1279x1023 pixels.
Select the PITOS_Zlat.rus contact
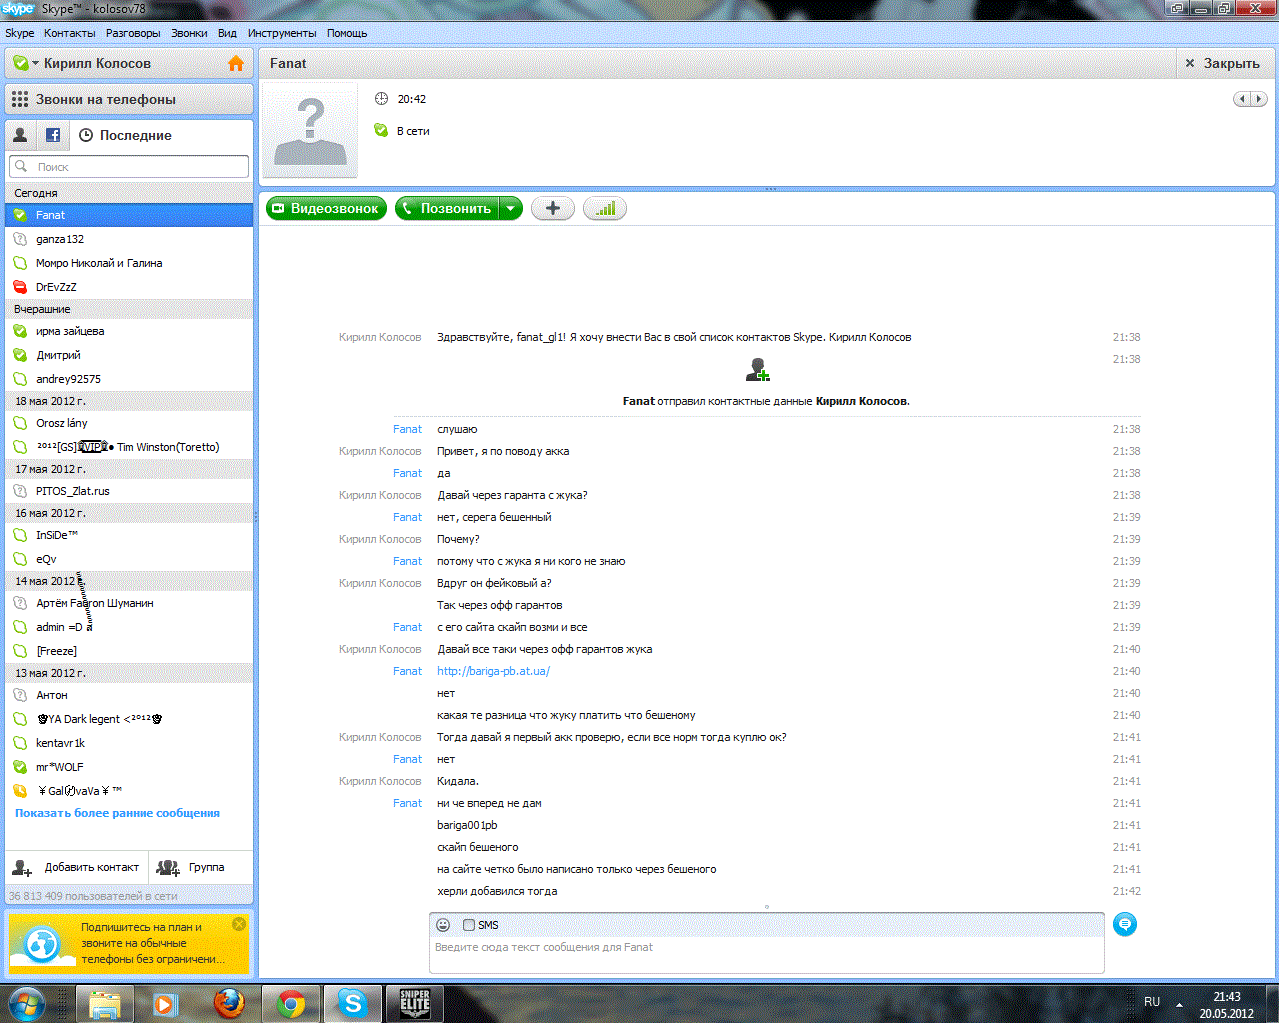pyautogui.click(x=129, y=491)
